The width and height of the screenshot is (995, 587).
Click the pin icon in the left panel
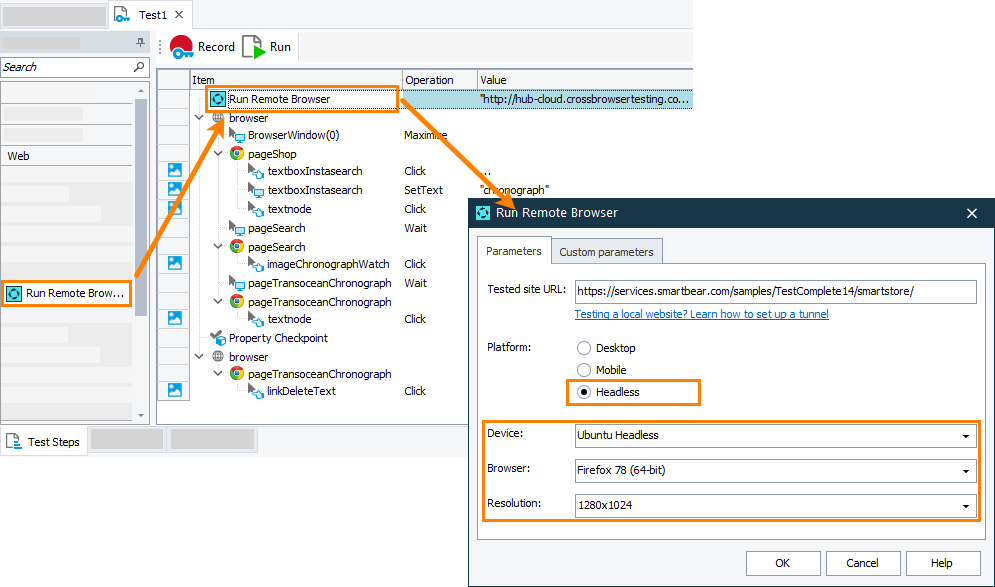point(140,43)
